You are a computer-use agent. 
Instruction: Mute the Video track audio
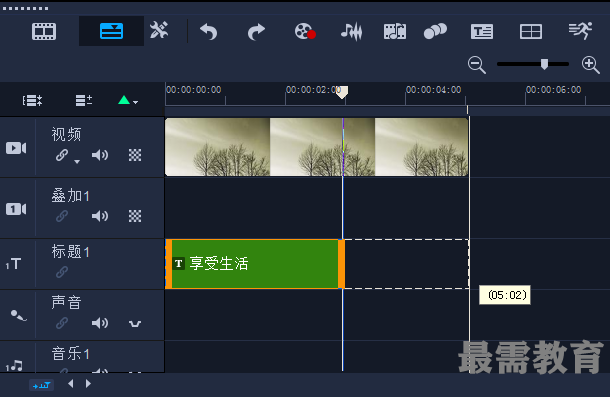click(x=100, y=155)
